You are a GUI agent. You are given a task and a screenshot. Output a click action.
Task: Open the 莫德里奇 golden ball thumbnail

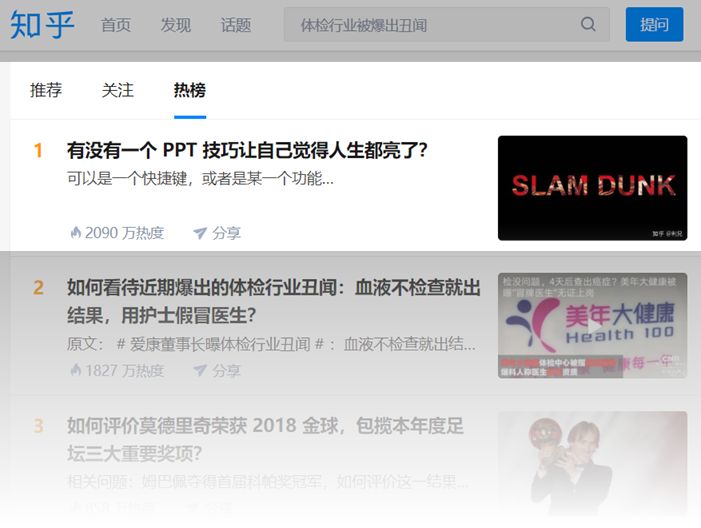592,464
